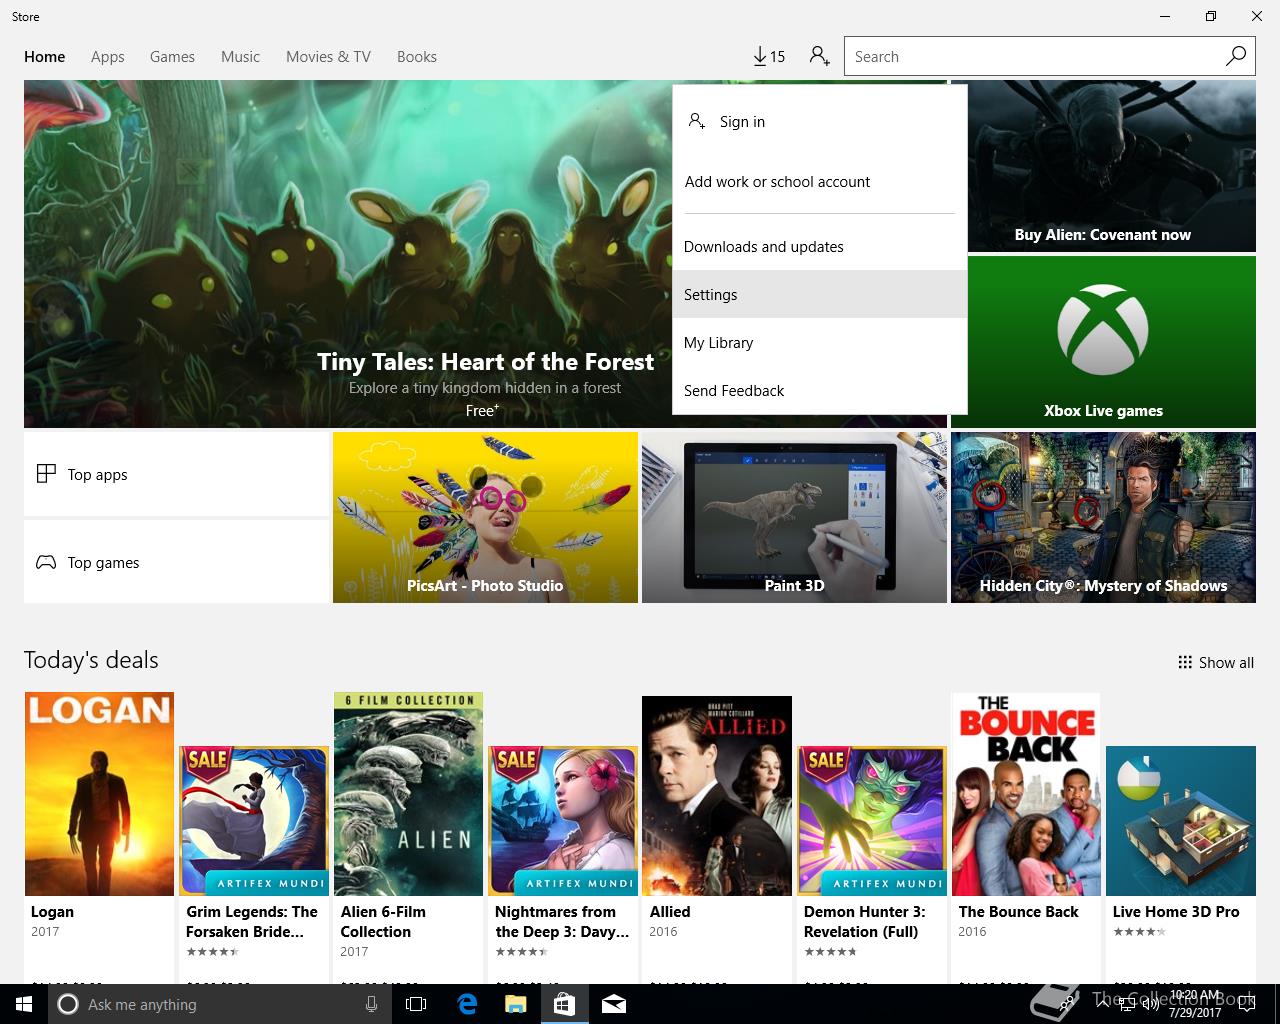Open the Demon Hunter 3: Revelation cover
Screen dimensions: 1280x1024
(x=872, y=820)
